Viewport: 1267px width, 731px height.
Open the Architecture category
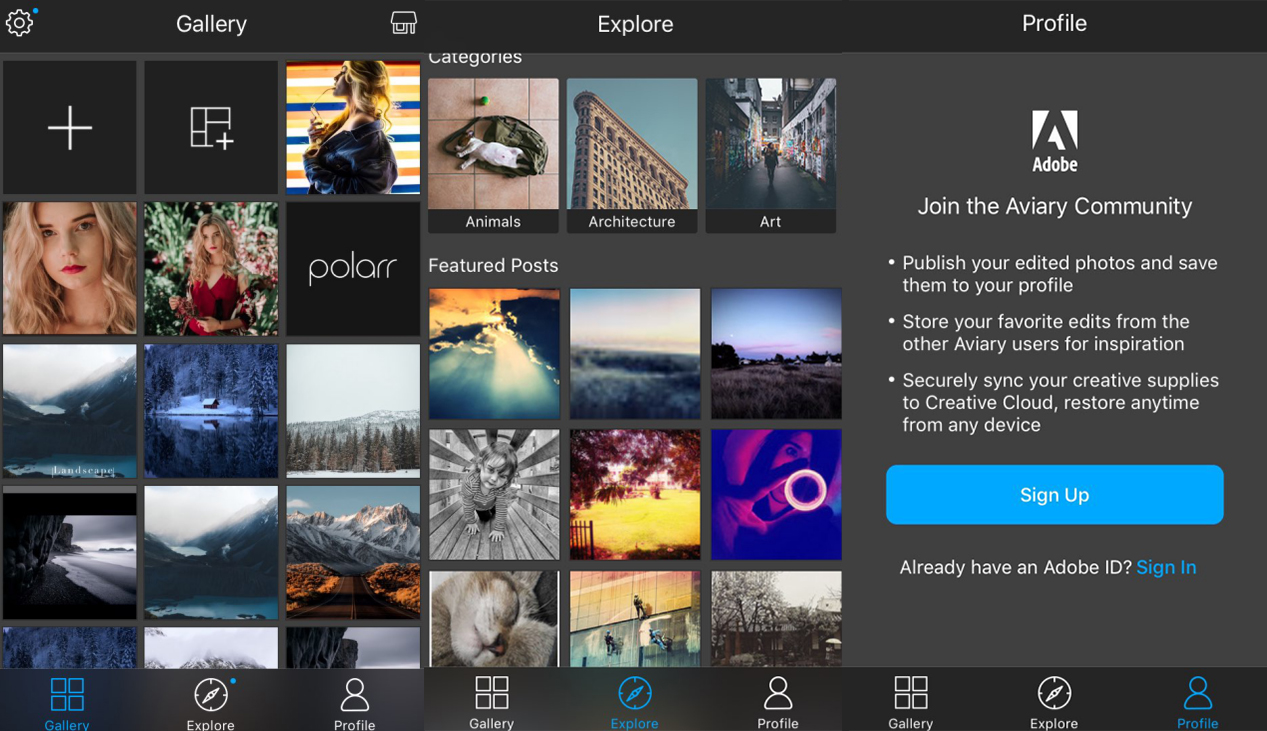pyautogui.click(x=632, y=156)
